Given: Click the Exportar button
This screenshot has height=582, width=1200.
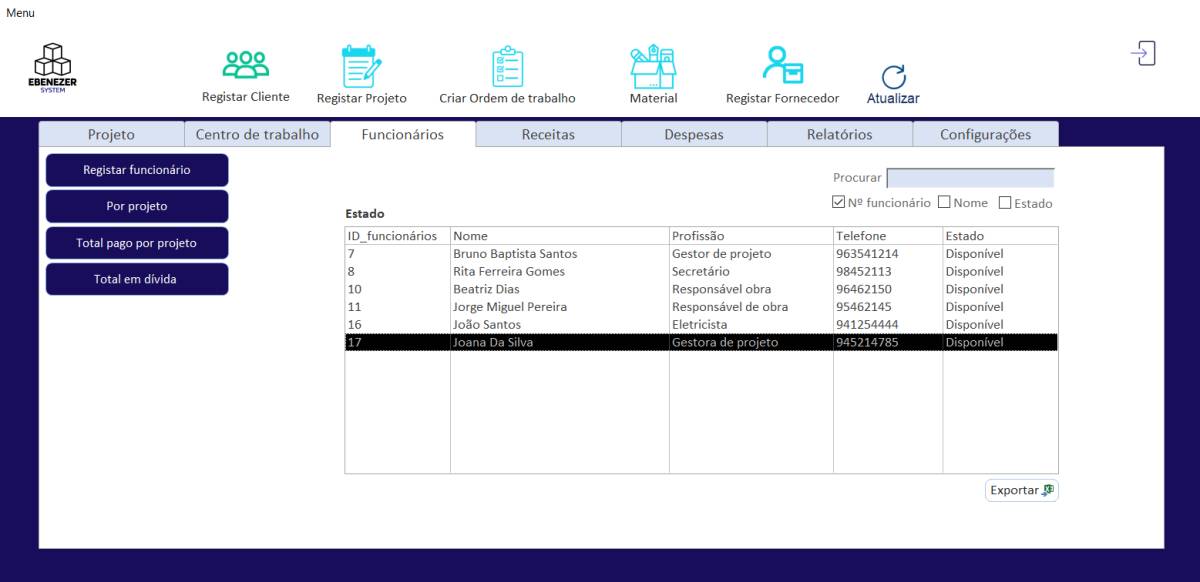Looking at the screenshot, I should click(1021, 490).
